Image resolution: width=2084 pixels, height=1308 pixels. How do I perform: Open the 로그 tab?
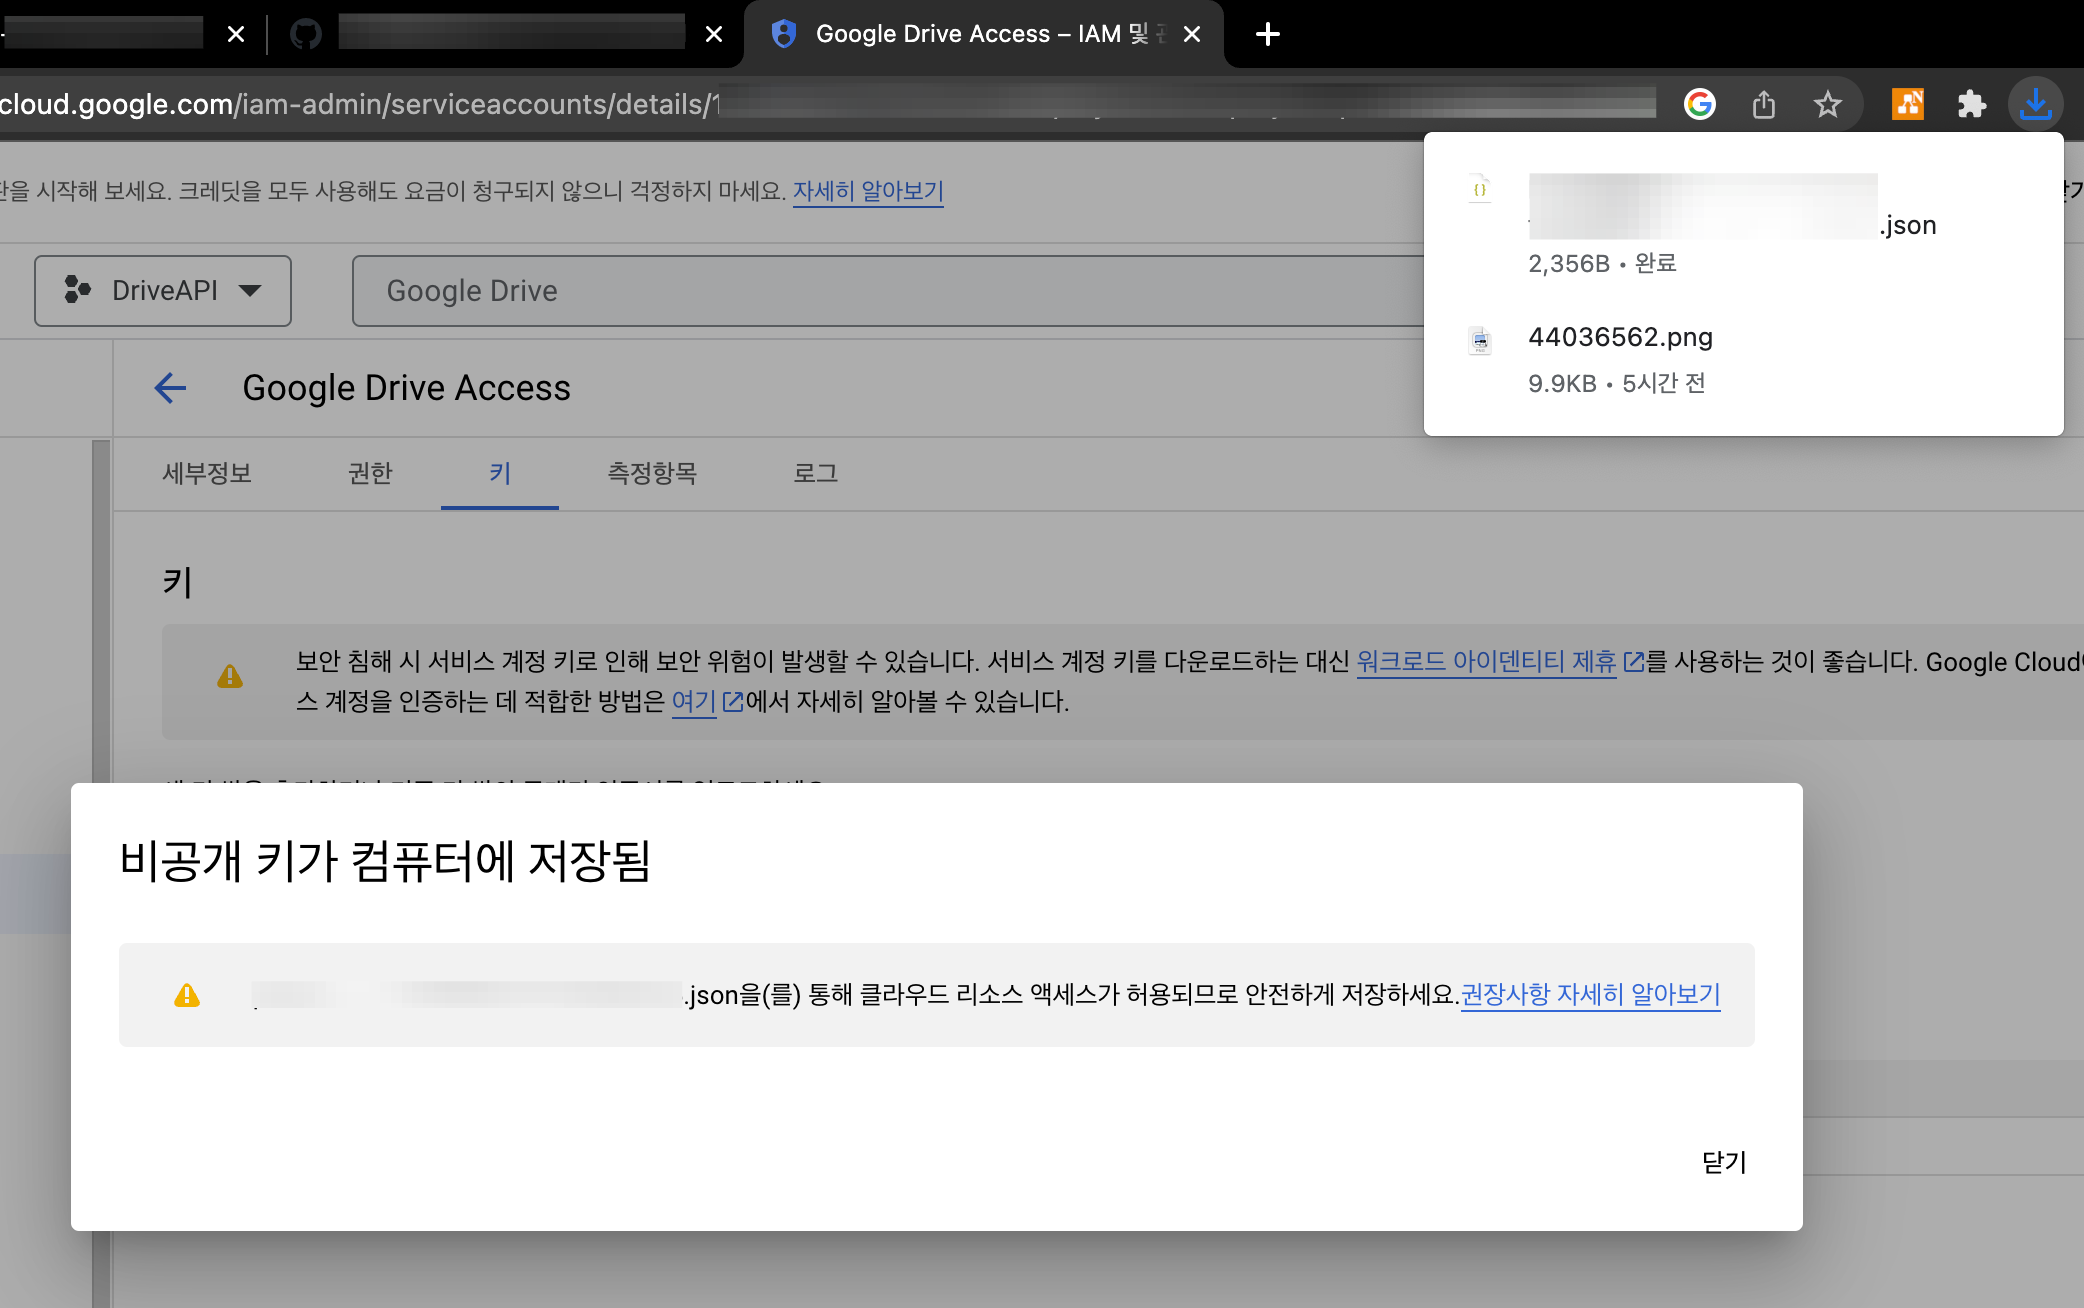(x=816, y=473)
